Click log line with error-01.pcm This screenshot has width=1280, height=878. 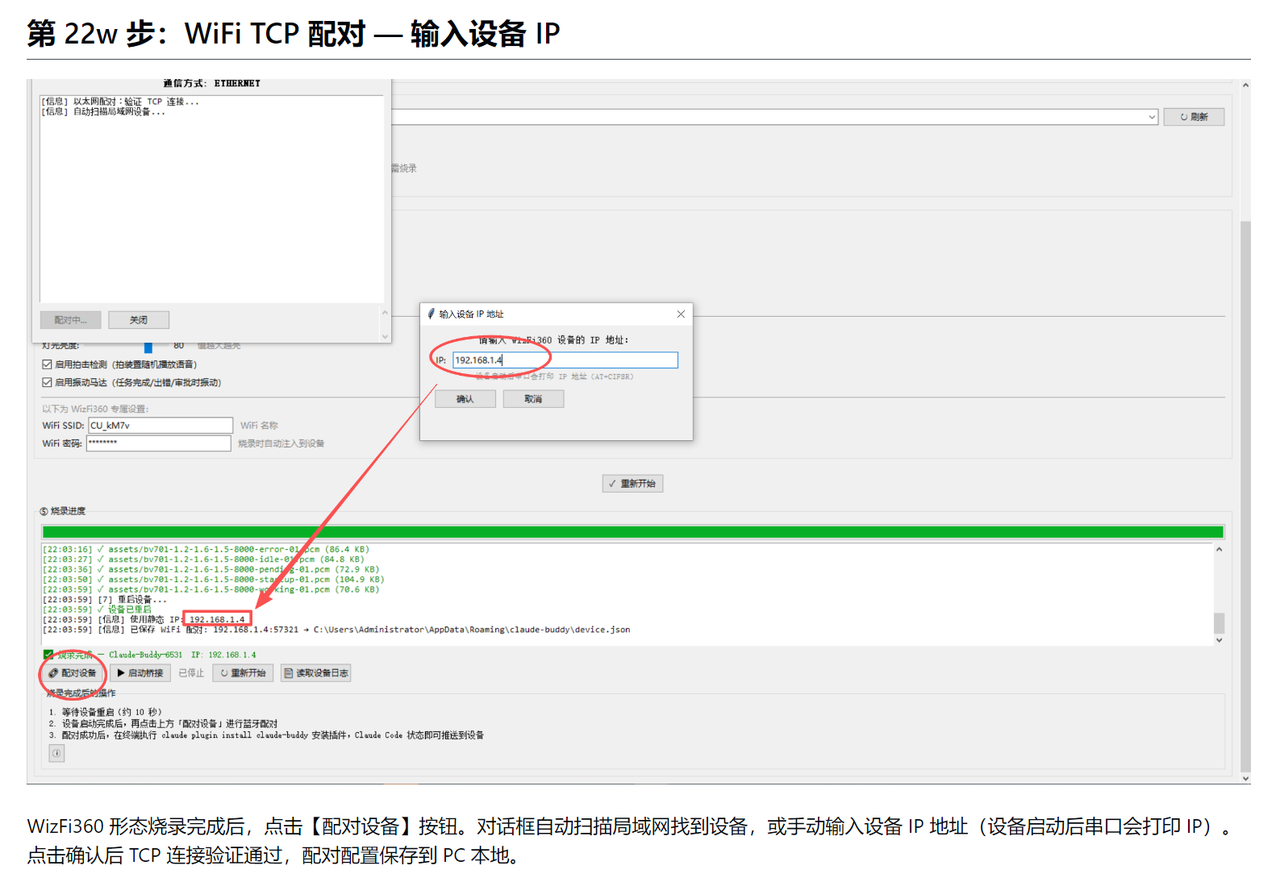coord(206,549)
